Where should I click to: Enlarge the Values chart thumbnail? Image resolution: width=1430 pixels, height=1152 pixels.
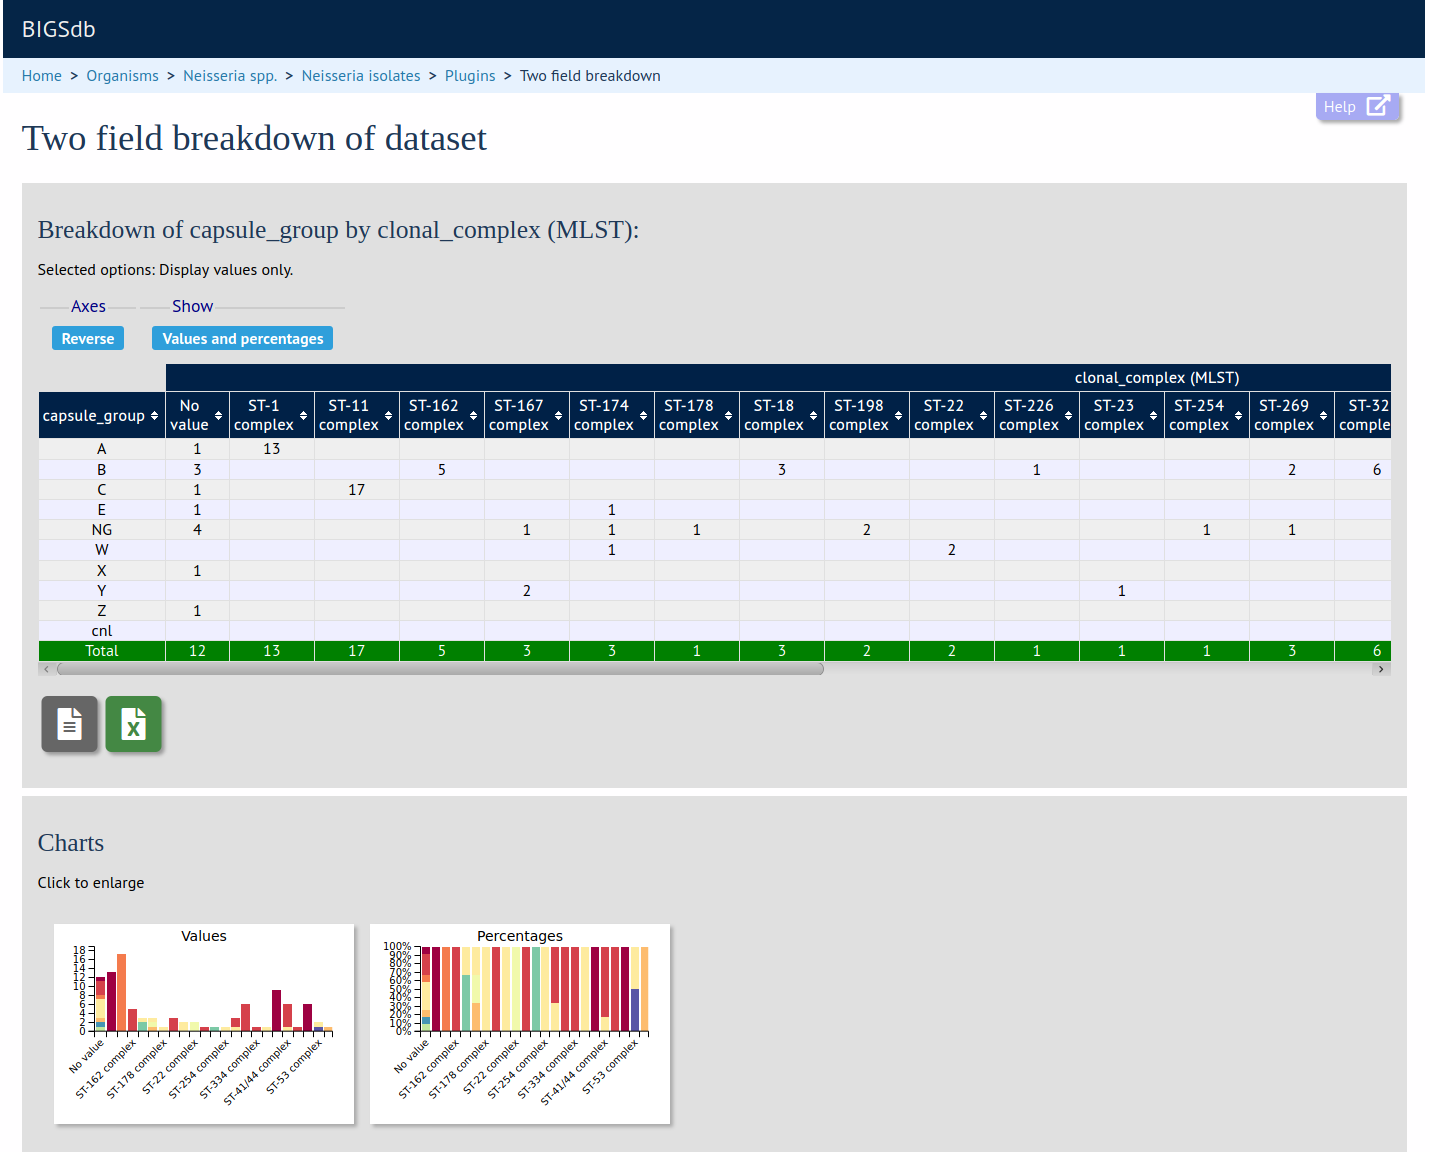204,1023
